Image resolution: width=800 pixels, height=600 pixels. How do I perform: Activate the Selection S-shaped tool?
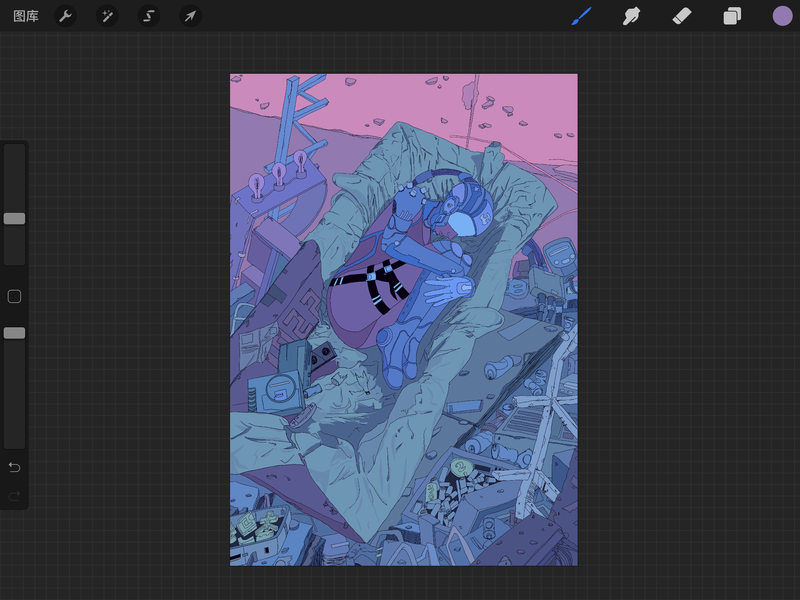click(x=148, y=16)
